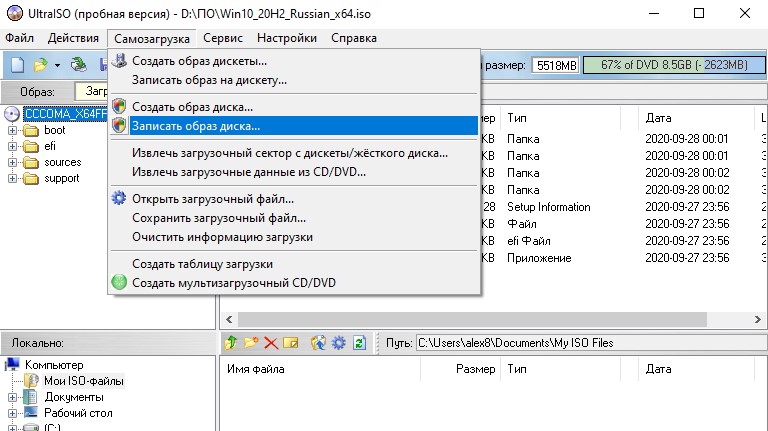Click the shield icon beside 'Записать образ диска'

[119, 125]
